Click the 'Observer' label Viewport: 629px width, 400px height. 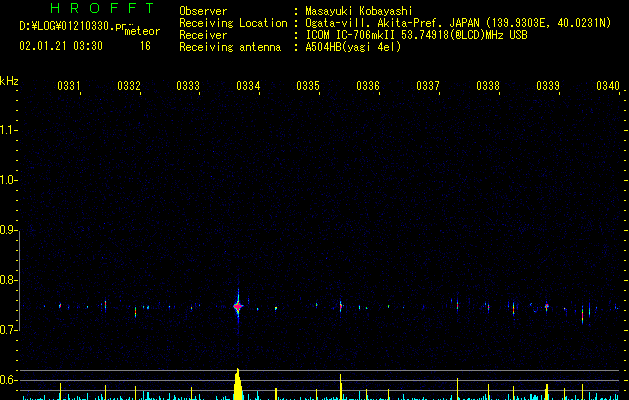[x=203, y=11]
